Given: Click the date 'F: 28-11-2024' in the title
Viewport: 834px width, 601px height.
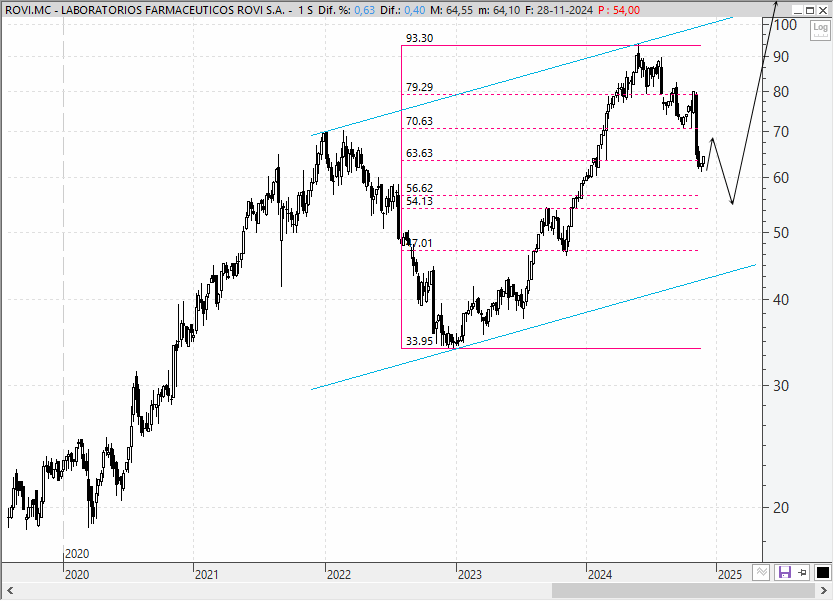Looking at the screenshot, I should [558, 10].
